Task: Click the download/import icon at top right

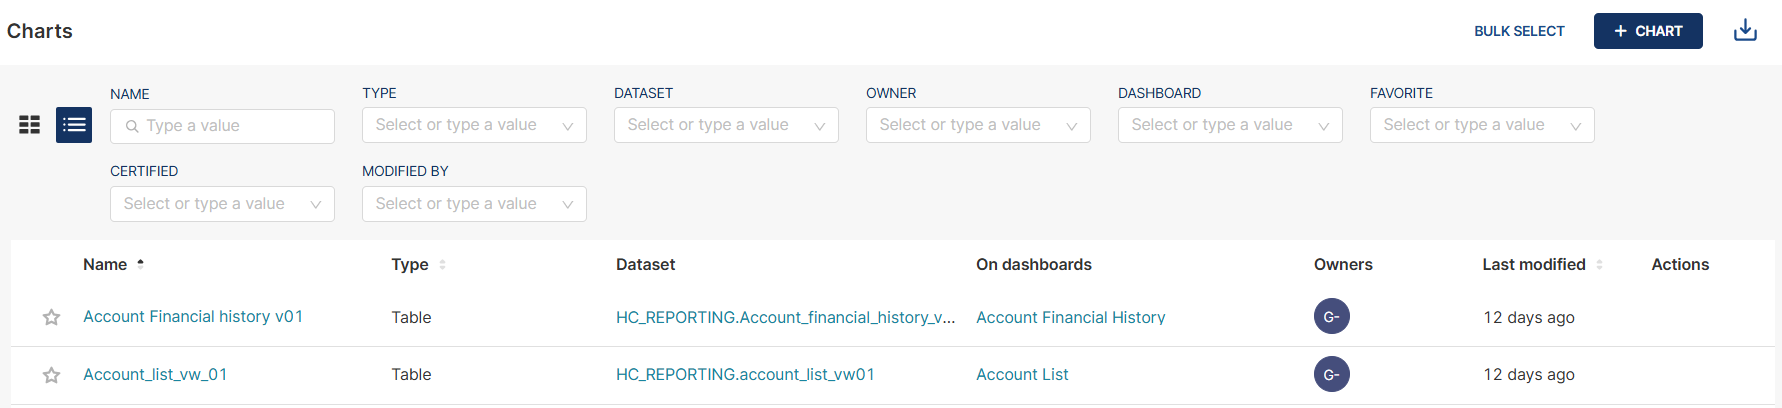Action: 1745,31
